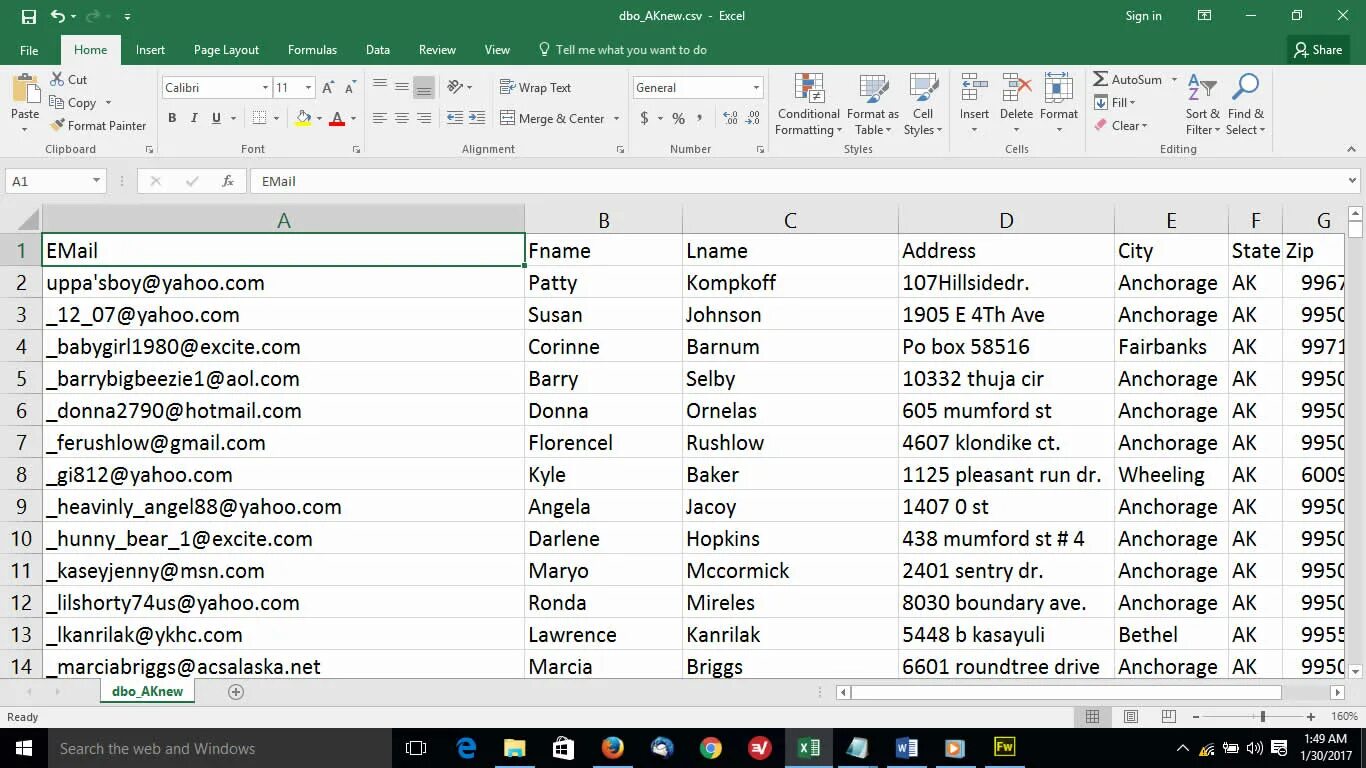Switch to the Formulas tab
Image resolution: width=1366 pixels, height=768 pixels.
[x=312, y=50]
